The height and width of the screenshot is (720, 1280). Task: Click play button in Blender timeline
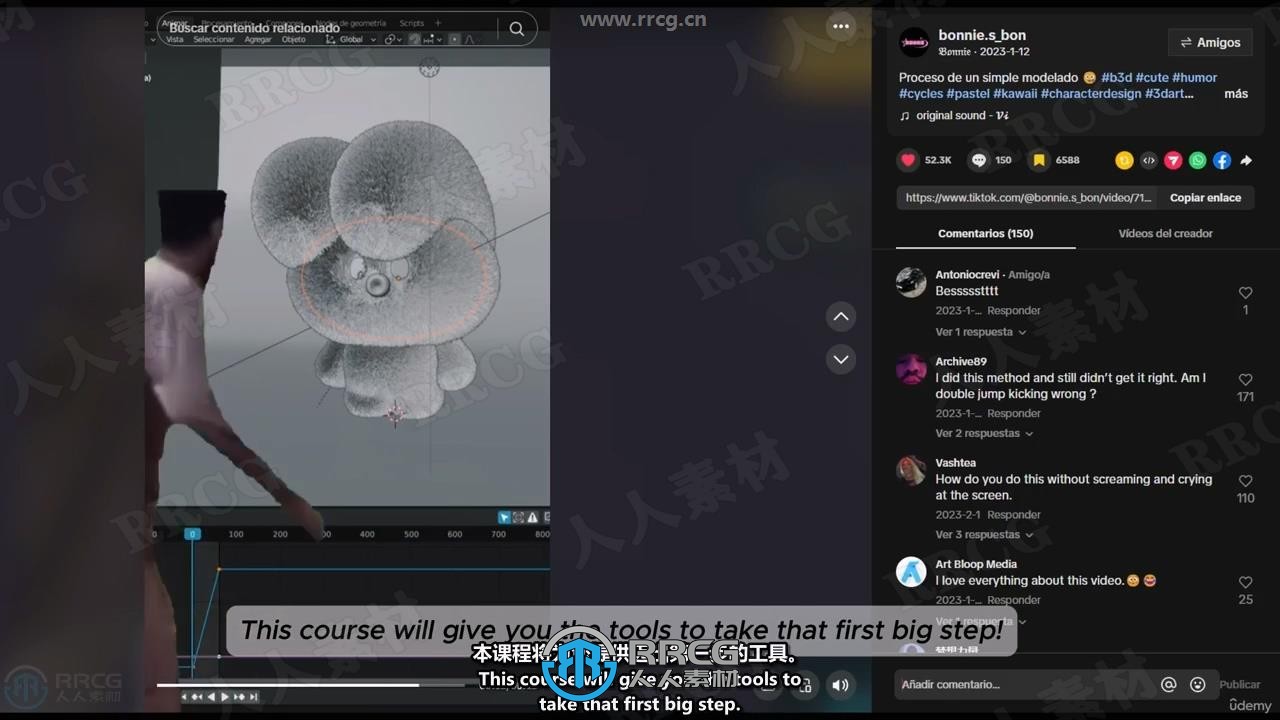tap(225, 696)
